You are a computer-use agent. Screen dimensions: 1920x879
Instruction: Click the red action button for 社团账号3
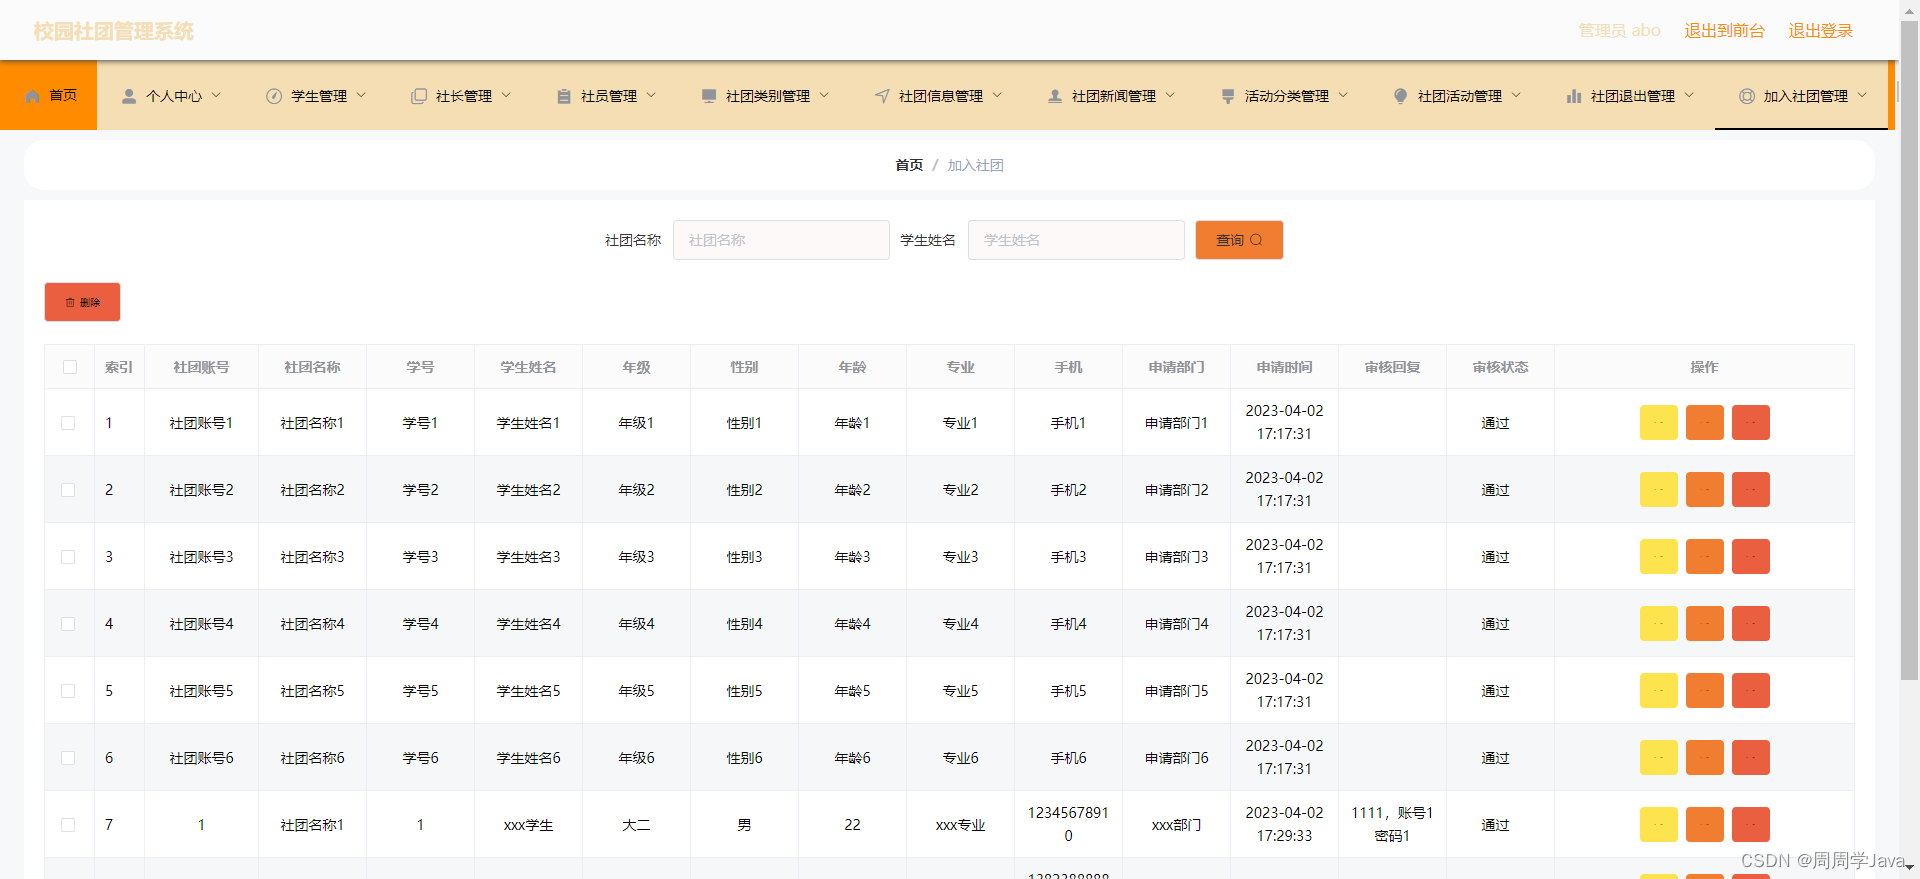(1750, 557)
